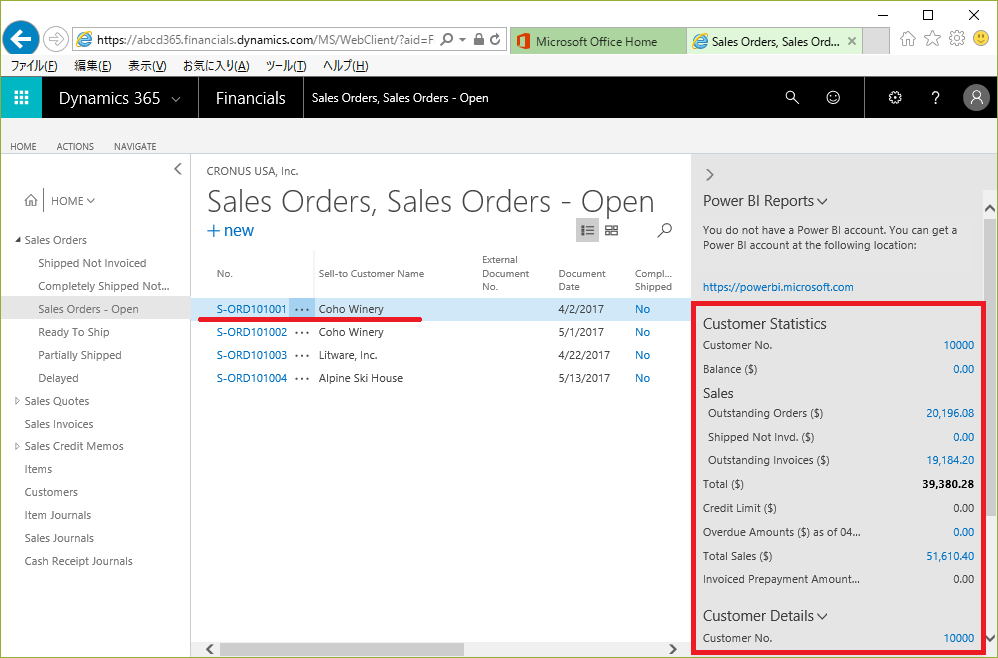
Task: Open the ヘルプ(H) menu
Action: pyautogui.click(x=346, y=66)
